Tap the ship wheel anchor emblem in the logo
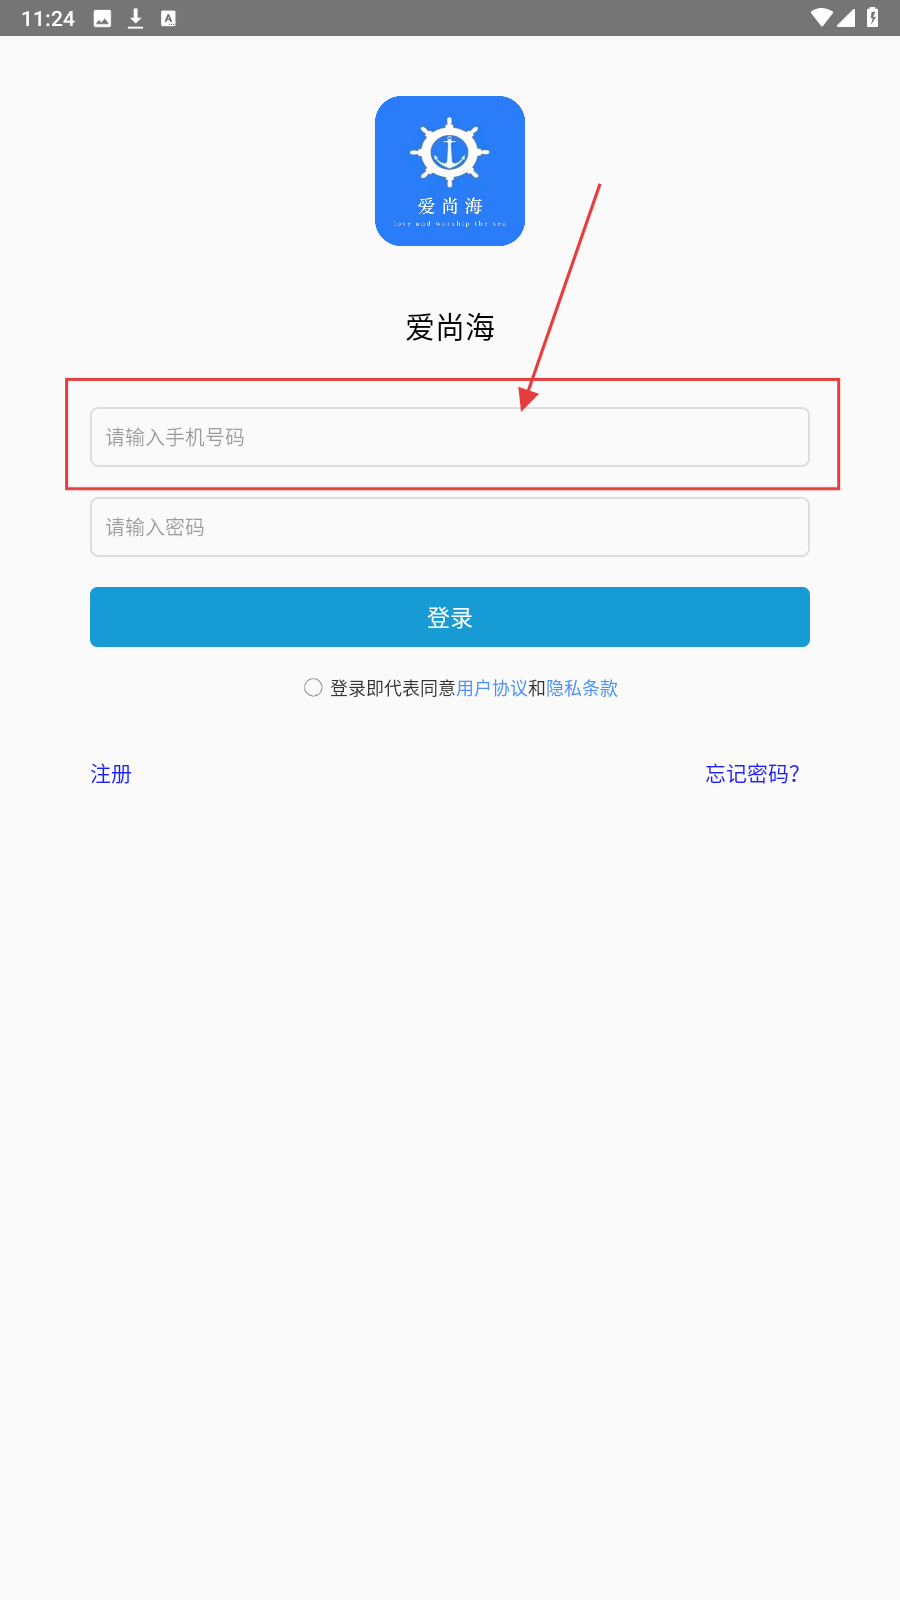The height and width of the screenshot is (1600, 900). click(450, 152)
